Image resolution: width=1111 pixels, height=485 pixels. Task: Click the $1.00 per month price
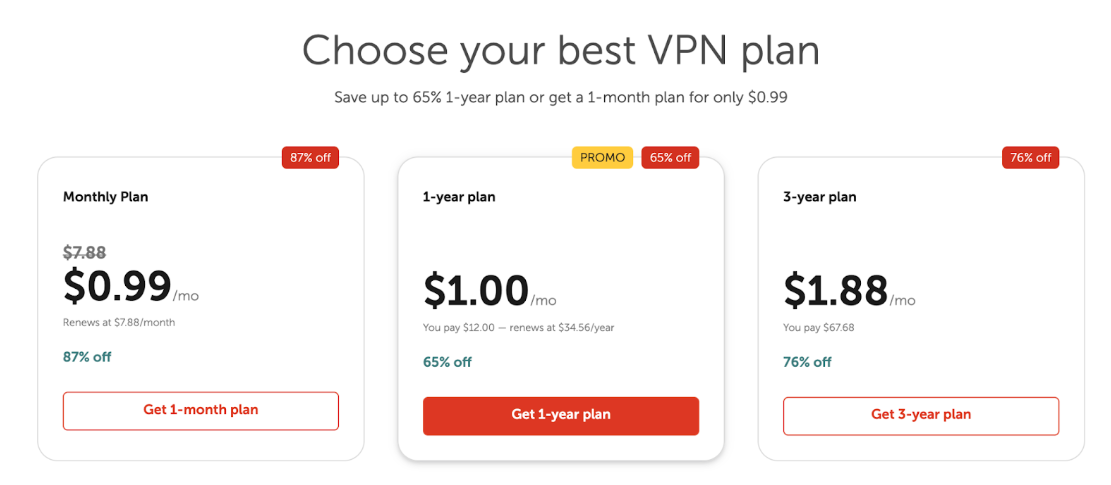[x=476, y=291]
